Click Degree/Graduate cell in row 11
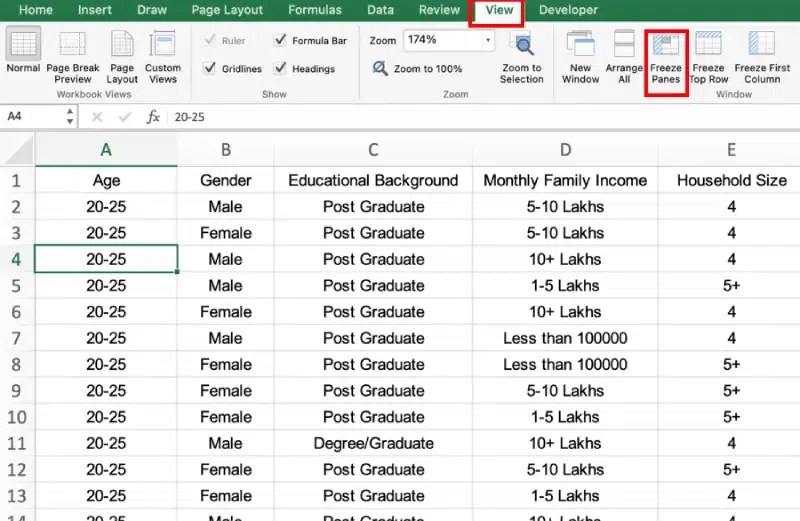The image size is (800, 521). coord(373,443)
